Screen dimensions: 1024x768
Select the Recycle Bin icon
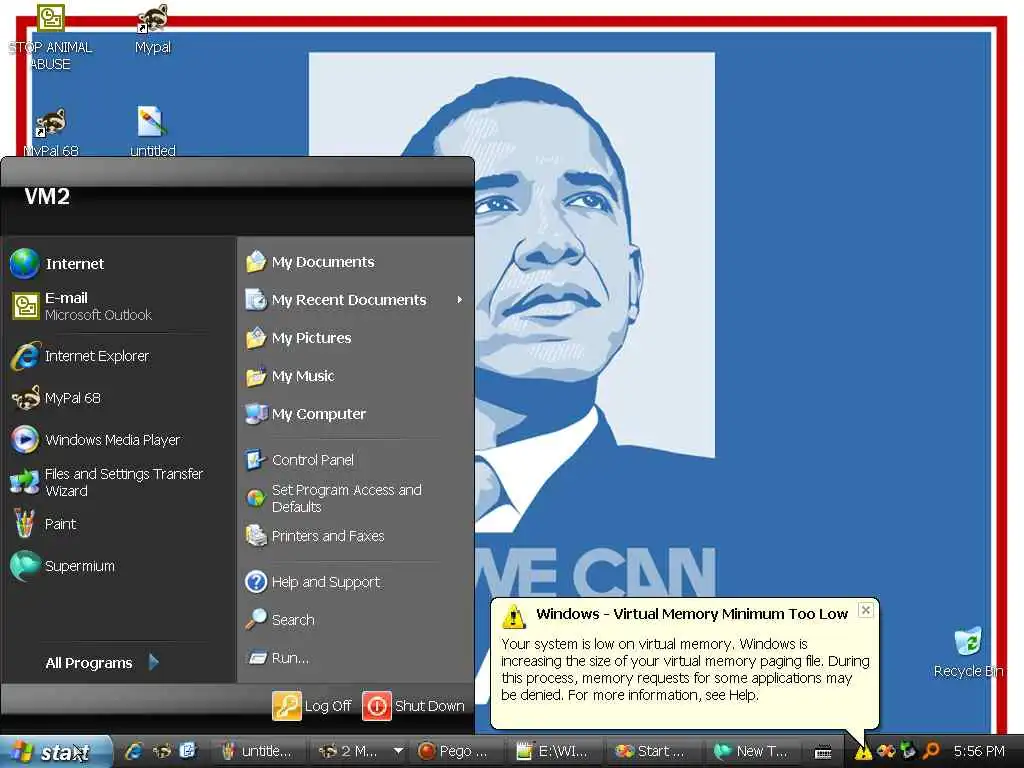coord(968,651)
